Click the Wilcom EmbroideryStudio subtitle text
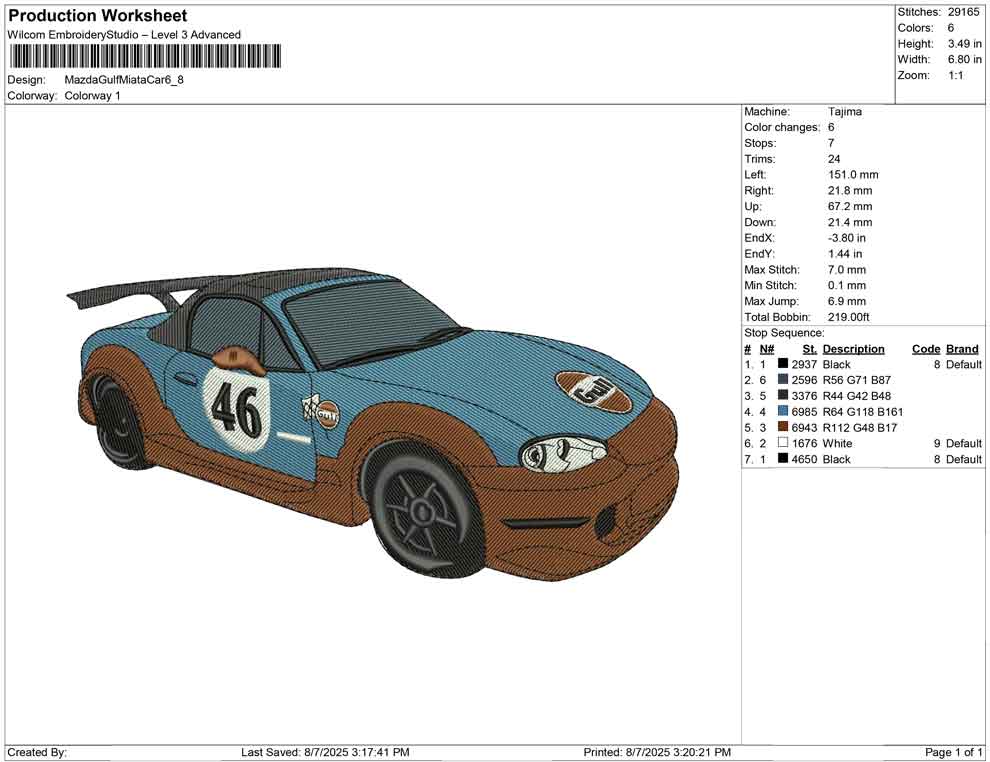The width and height of the screenshot is (990, 762). click(x=124, y=35)
